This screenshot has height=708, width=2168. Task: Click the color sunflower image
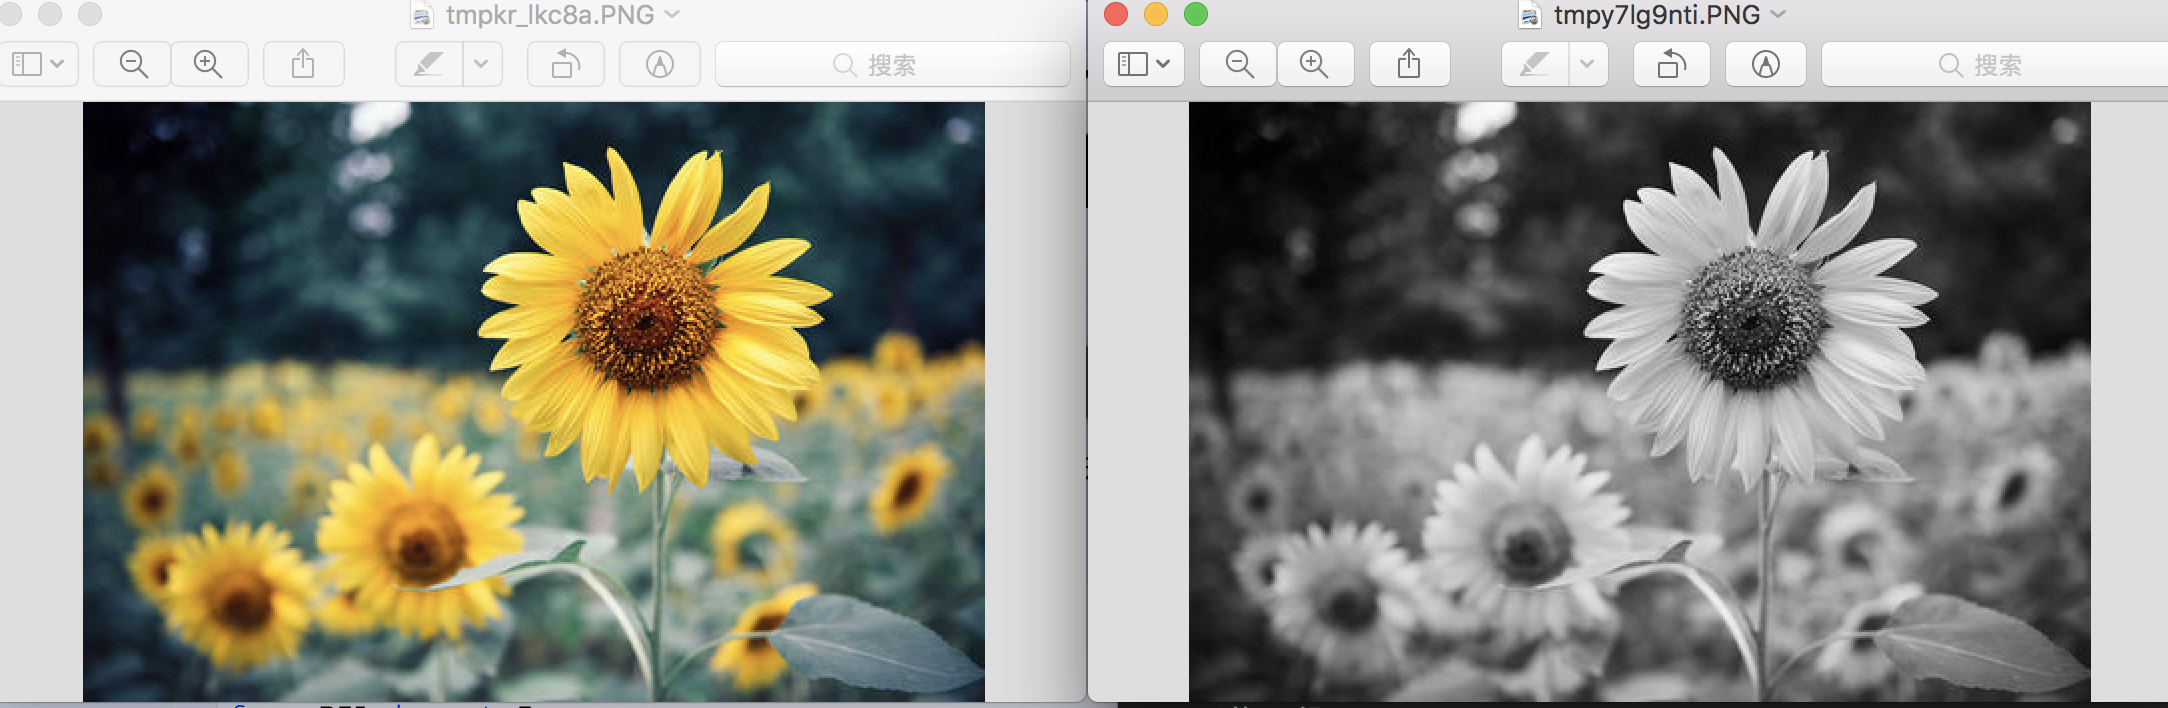click(x=534, y=401)
